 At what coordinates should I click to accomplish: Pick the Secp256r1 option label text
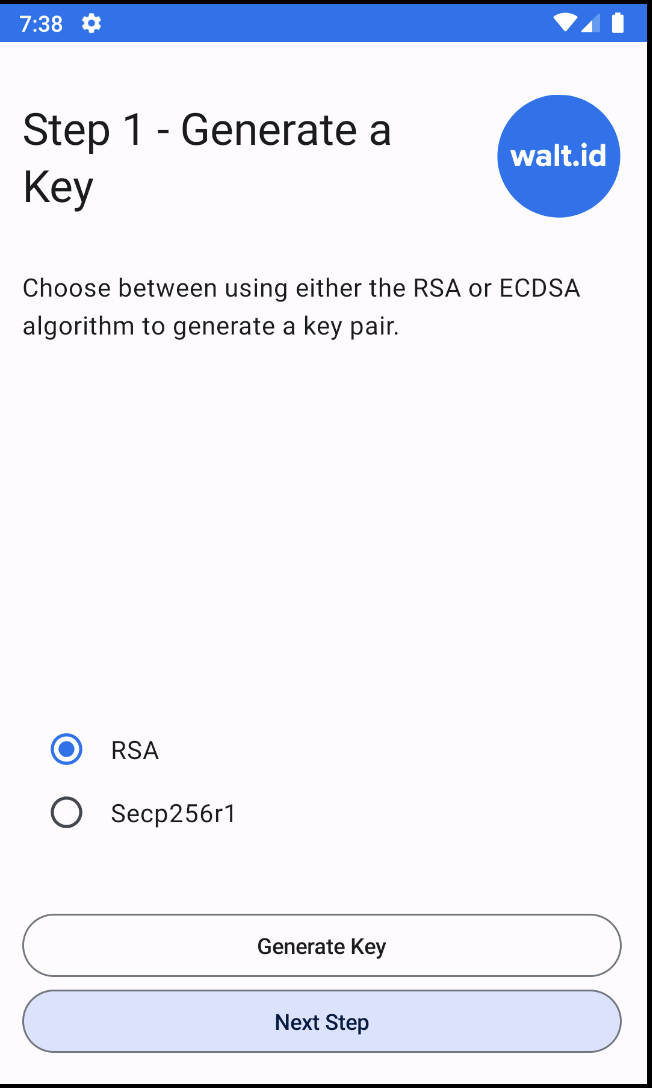(173, 813)
